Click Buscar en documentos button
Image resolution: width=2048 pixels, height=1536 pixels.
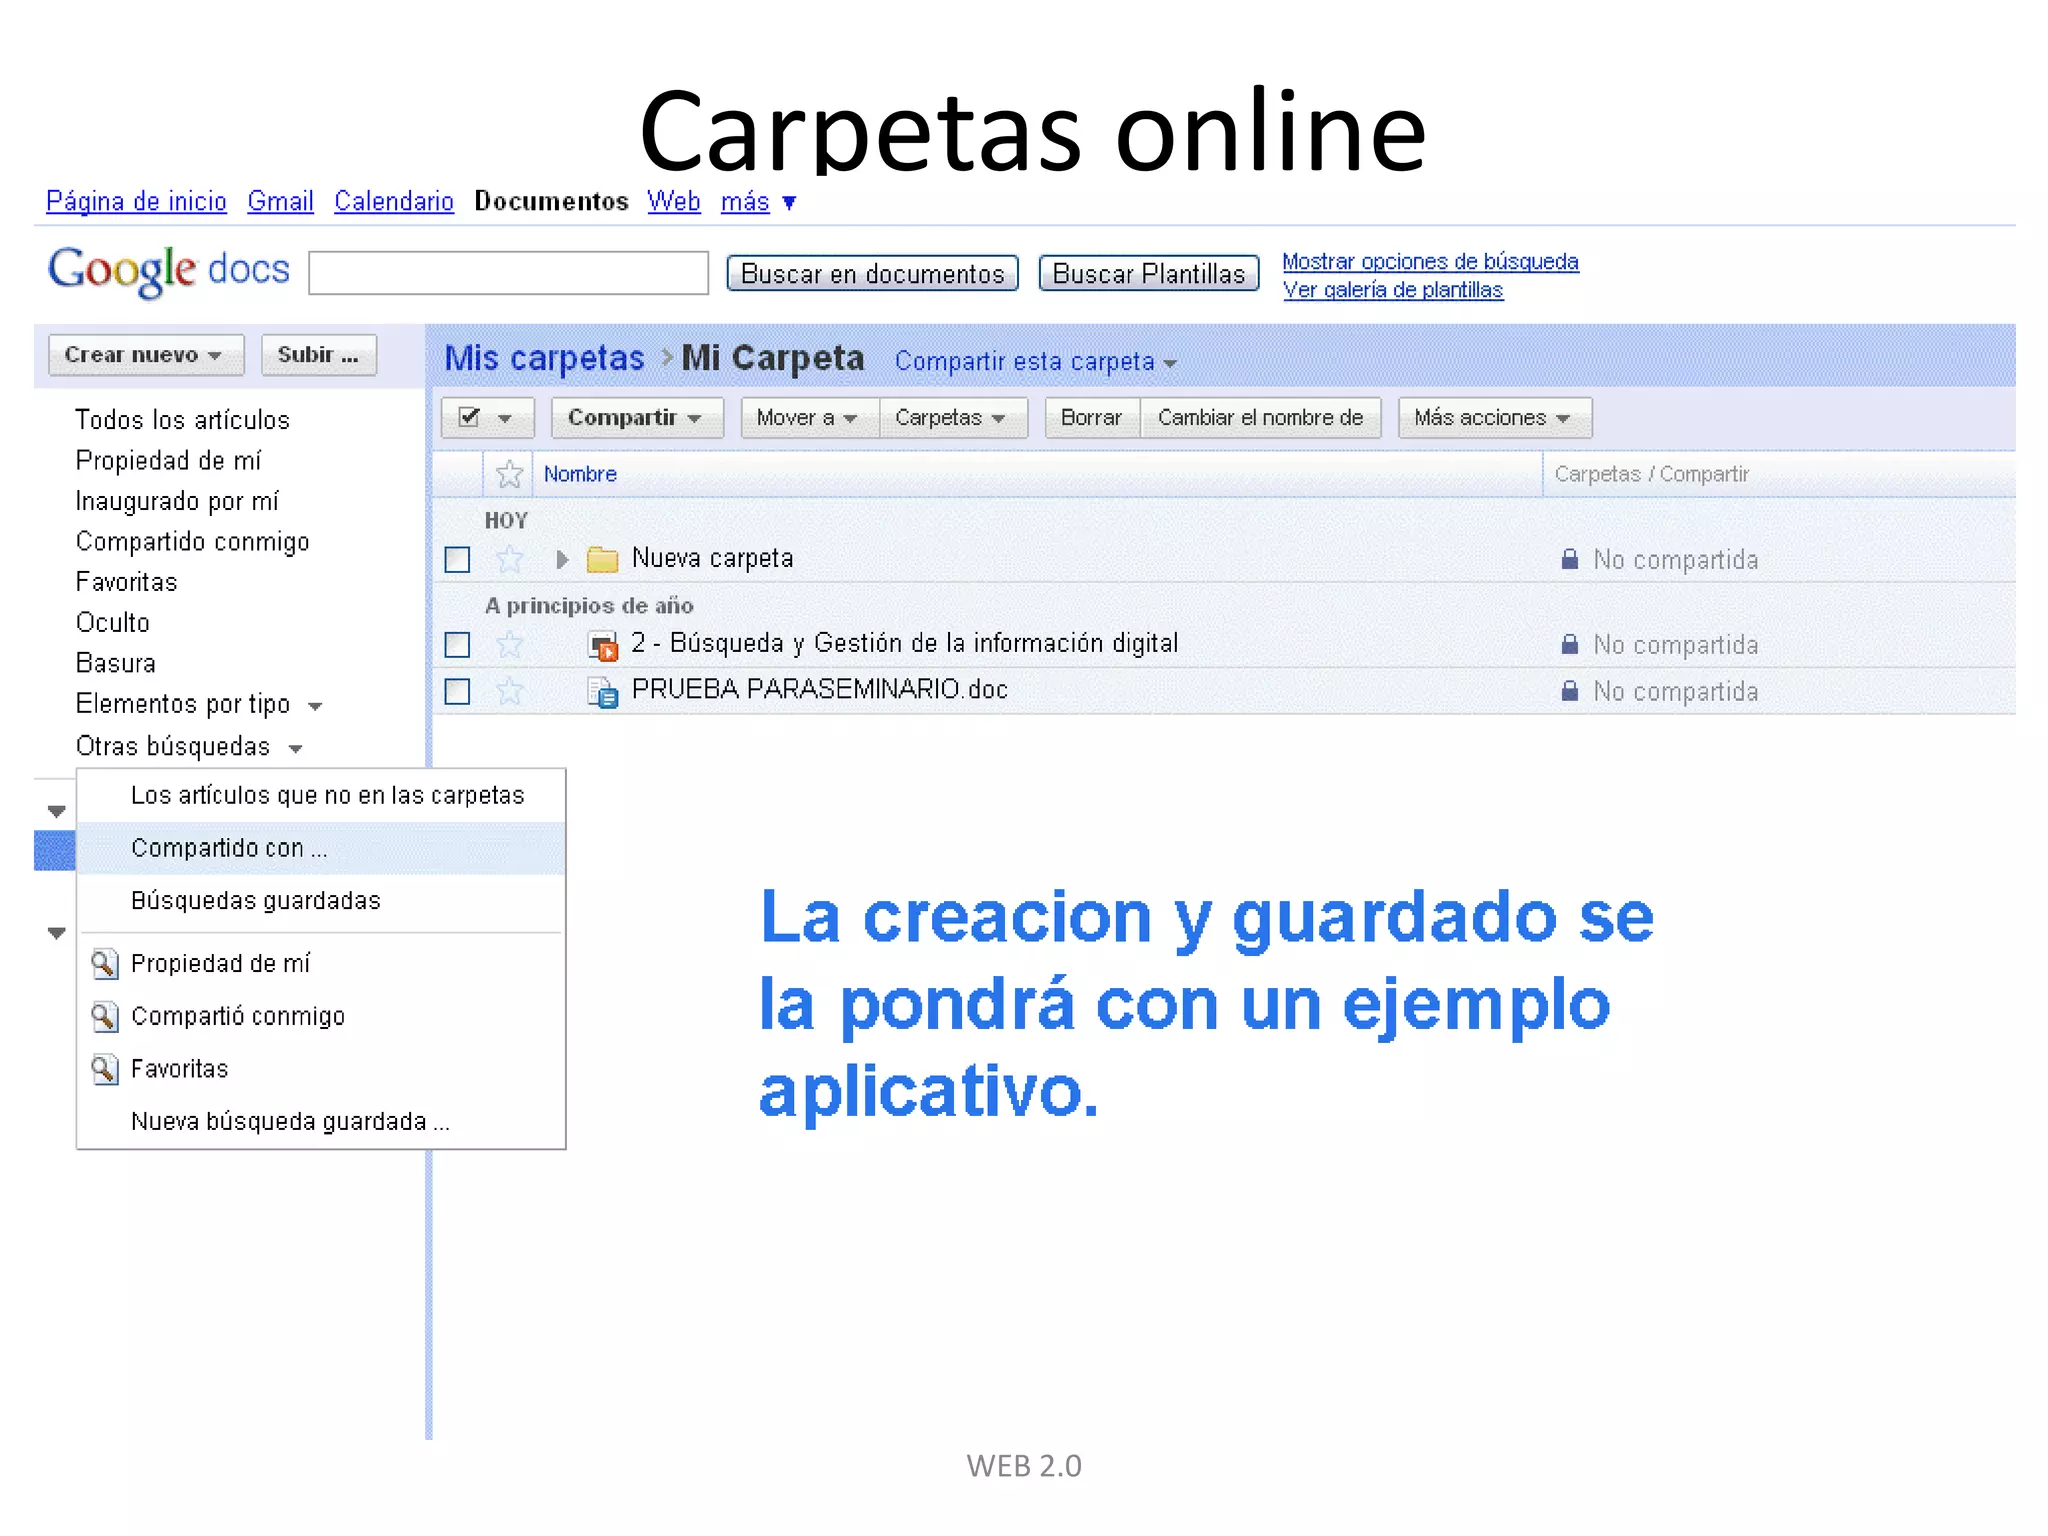click(x=872, y=274)
